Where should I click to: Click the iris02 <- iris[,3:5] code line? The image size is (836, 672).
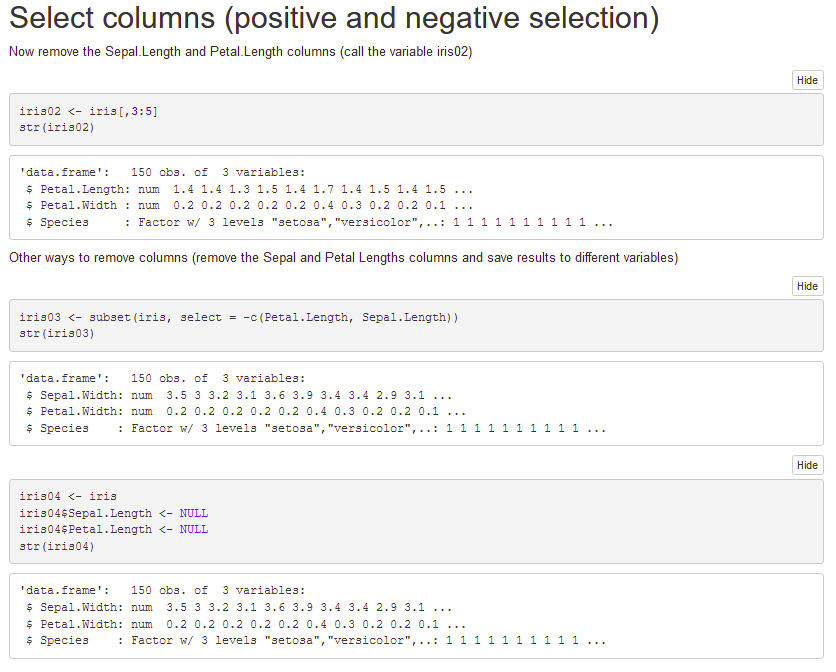tap(88, 111)
